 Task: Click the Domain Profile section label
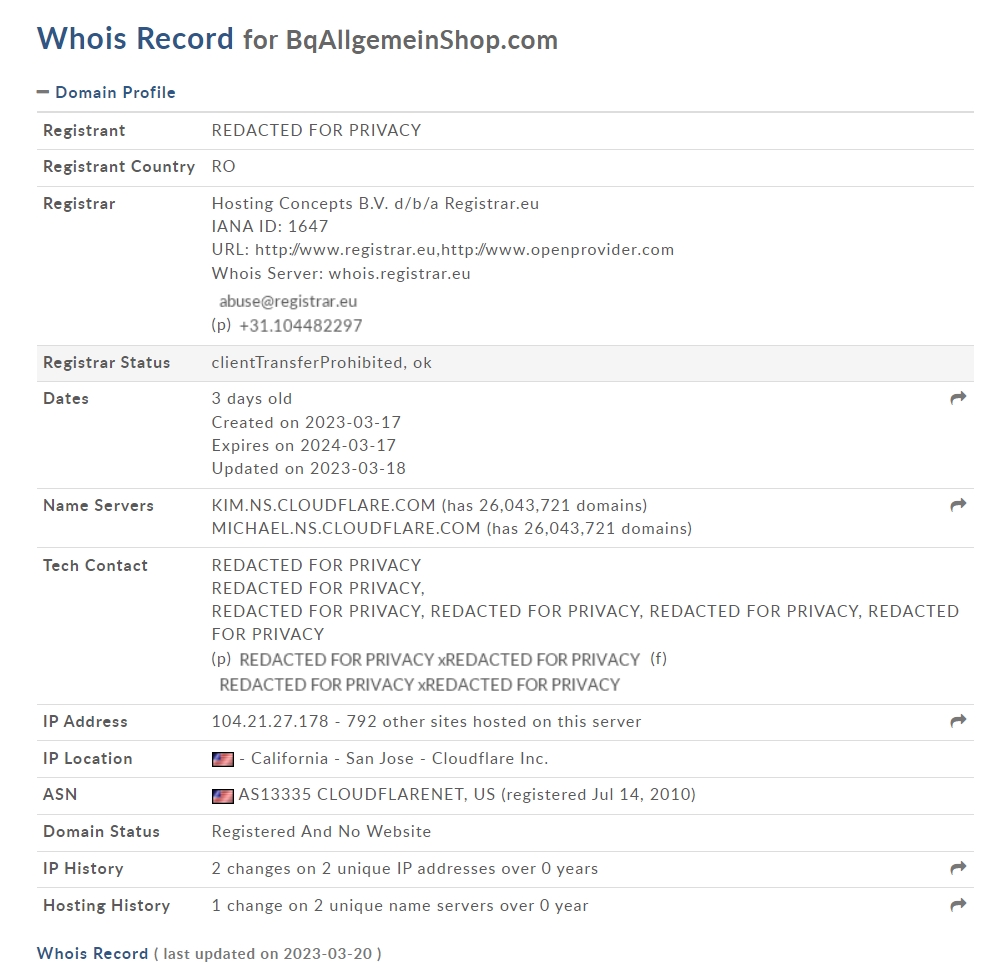tap(115, 92)
